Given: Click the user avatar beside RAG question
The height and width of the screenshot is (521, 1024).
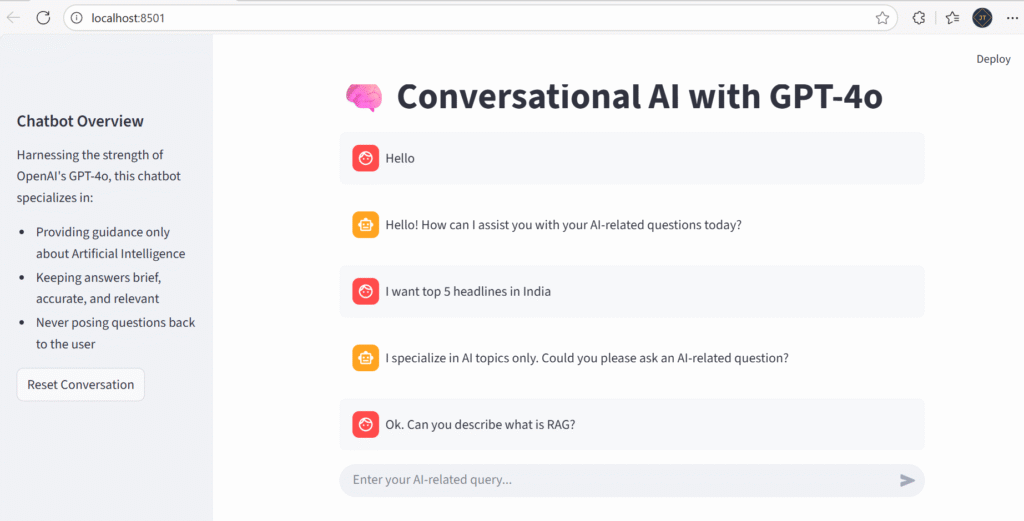Looking at the screenshot, I should (365, 424).
